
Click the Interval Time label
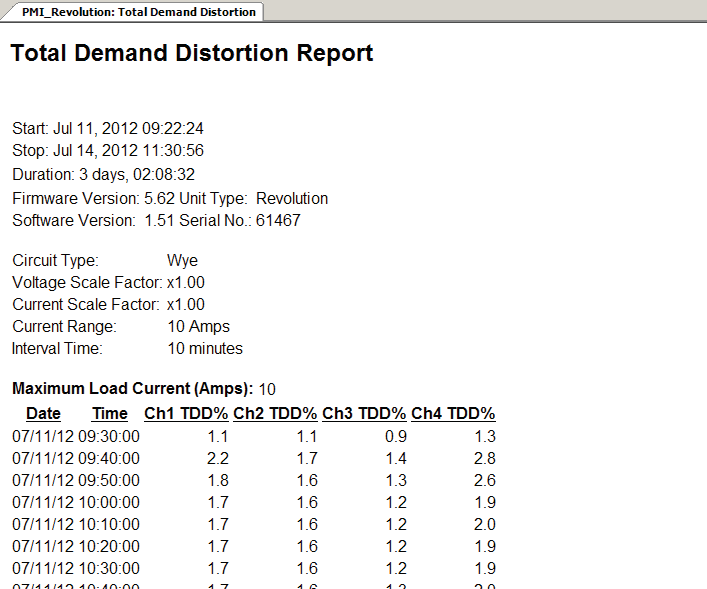(x=57, y=349)
